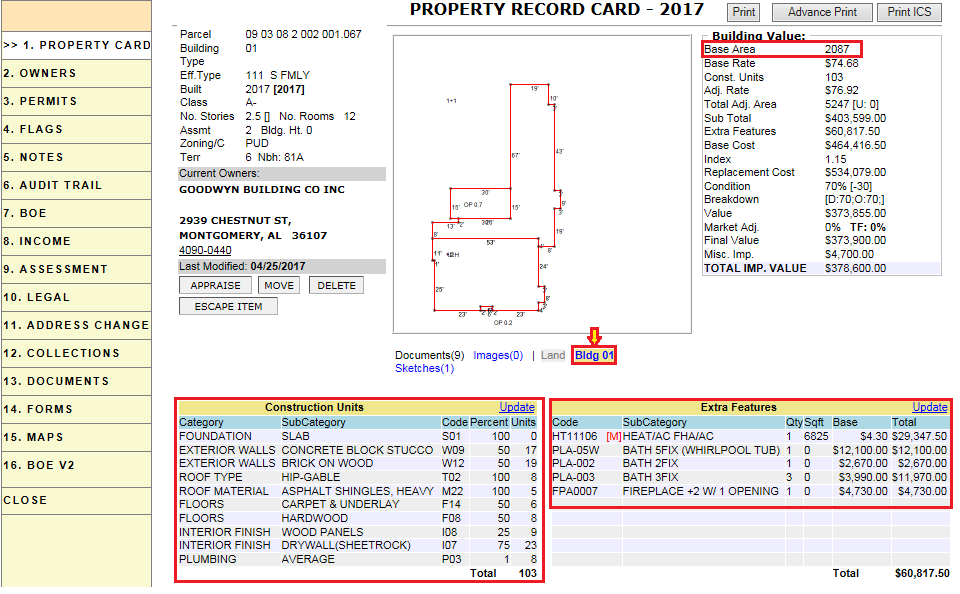Click the Print button
Image resolution: width=960 pixels, height=594 pixels.
click(743, 12)
